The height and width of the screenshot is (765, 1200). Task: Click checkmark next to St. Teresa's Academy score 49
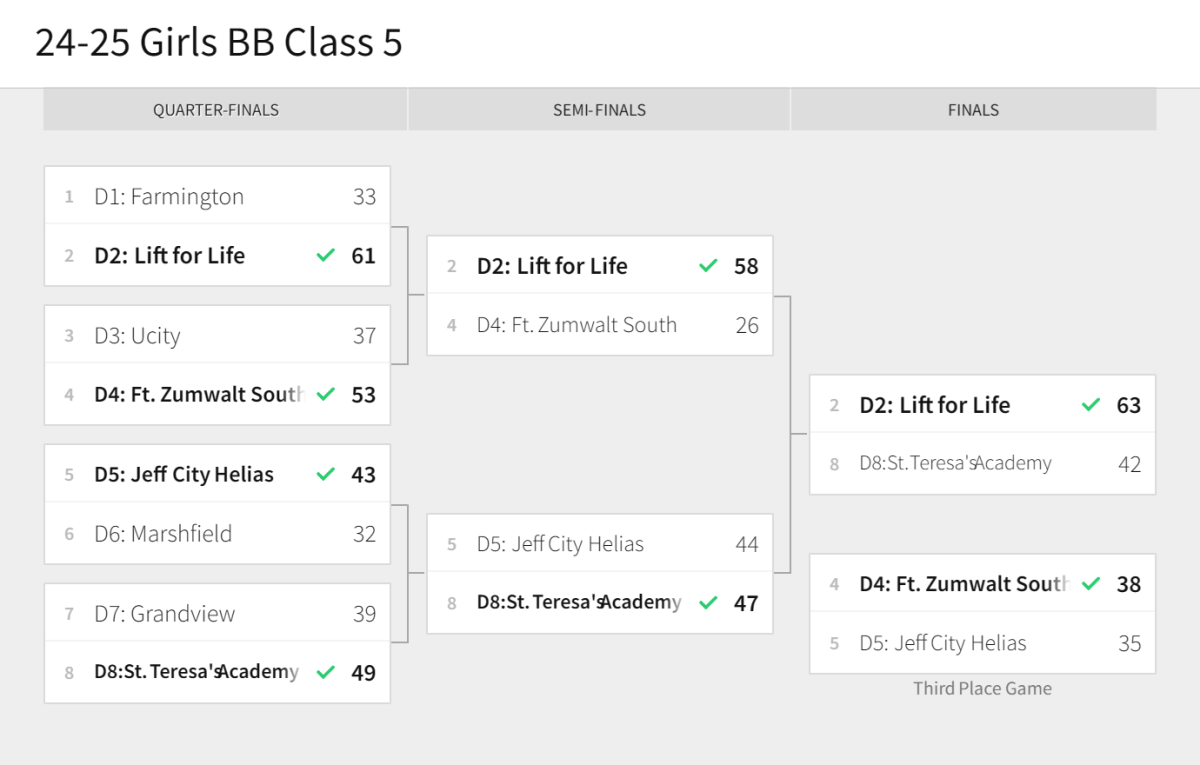pos(325,672)
